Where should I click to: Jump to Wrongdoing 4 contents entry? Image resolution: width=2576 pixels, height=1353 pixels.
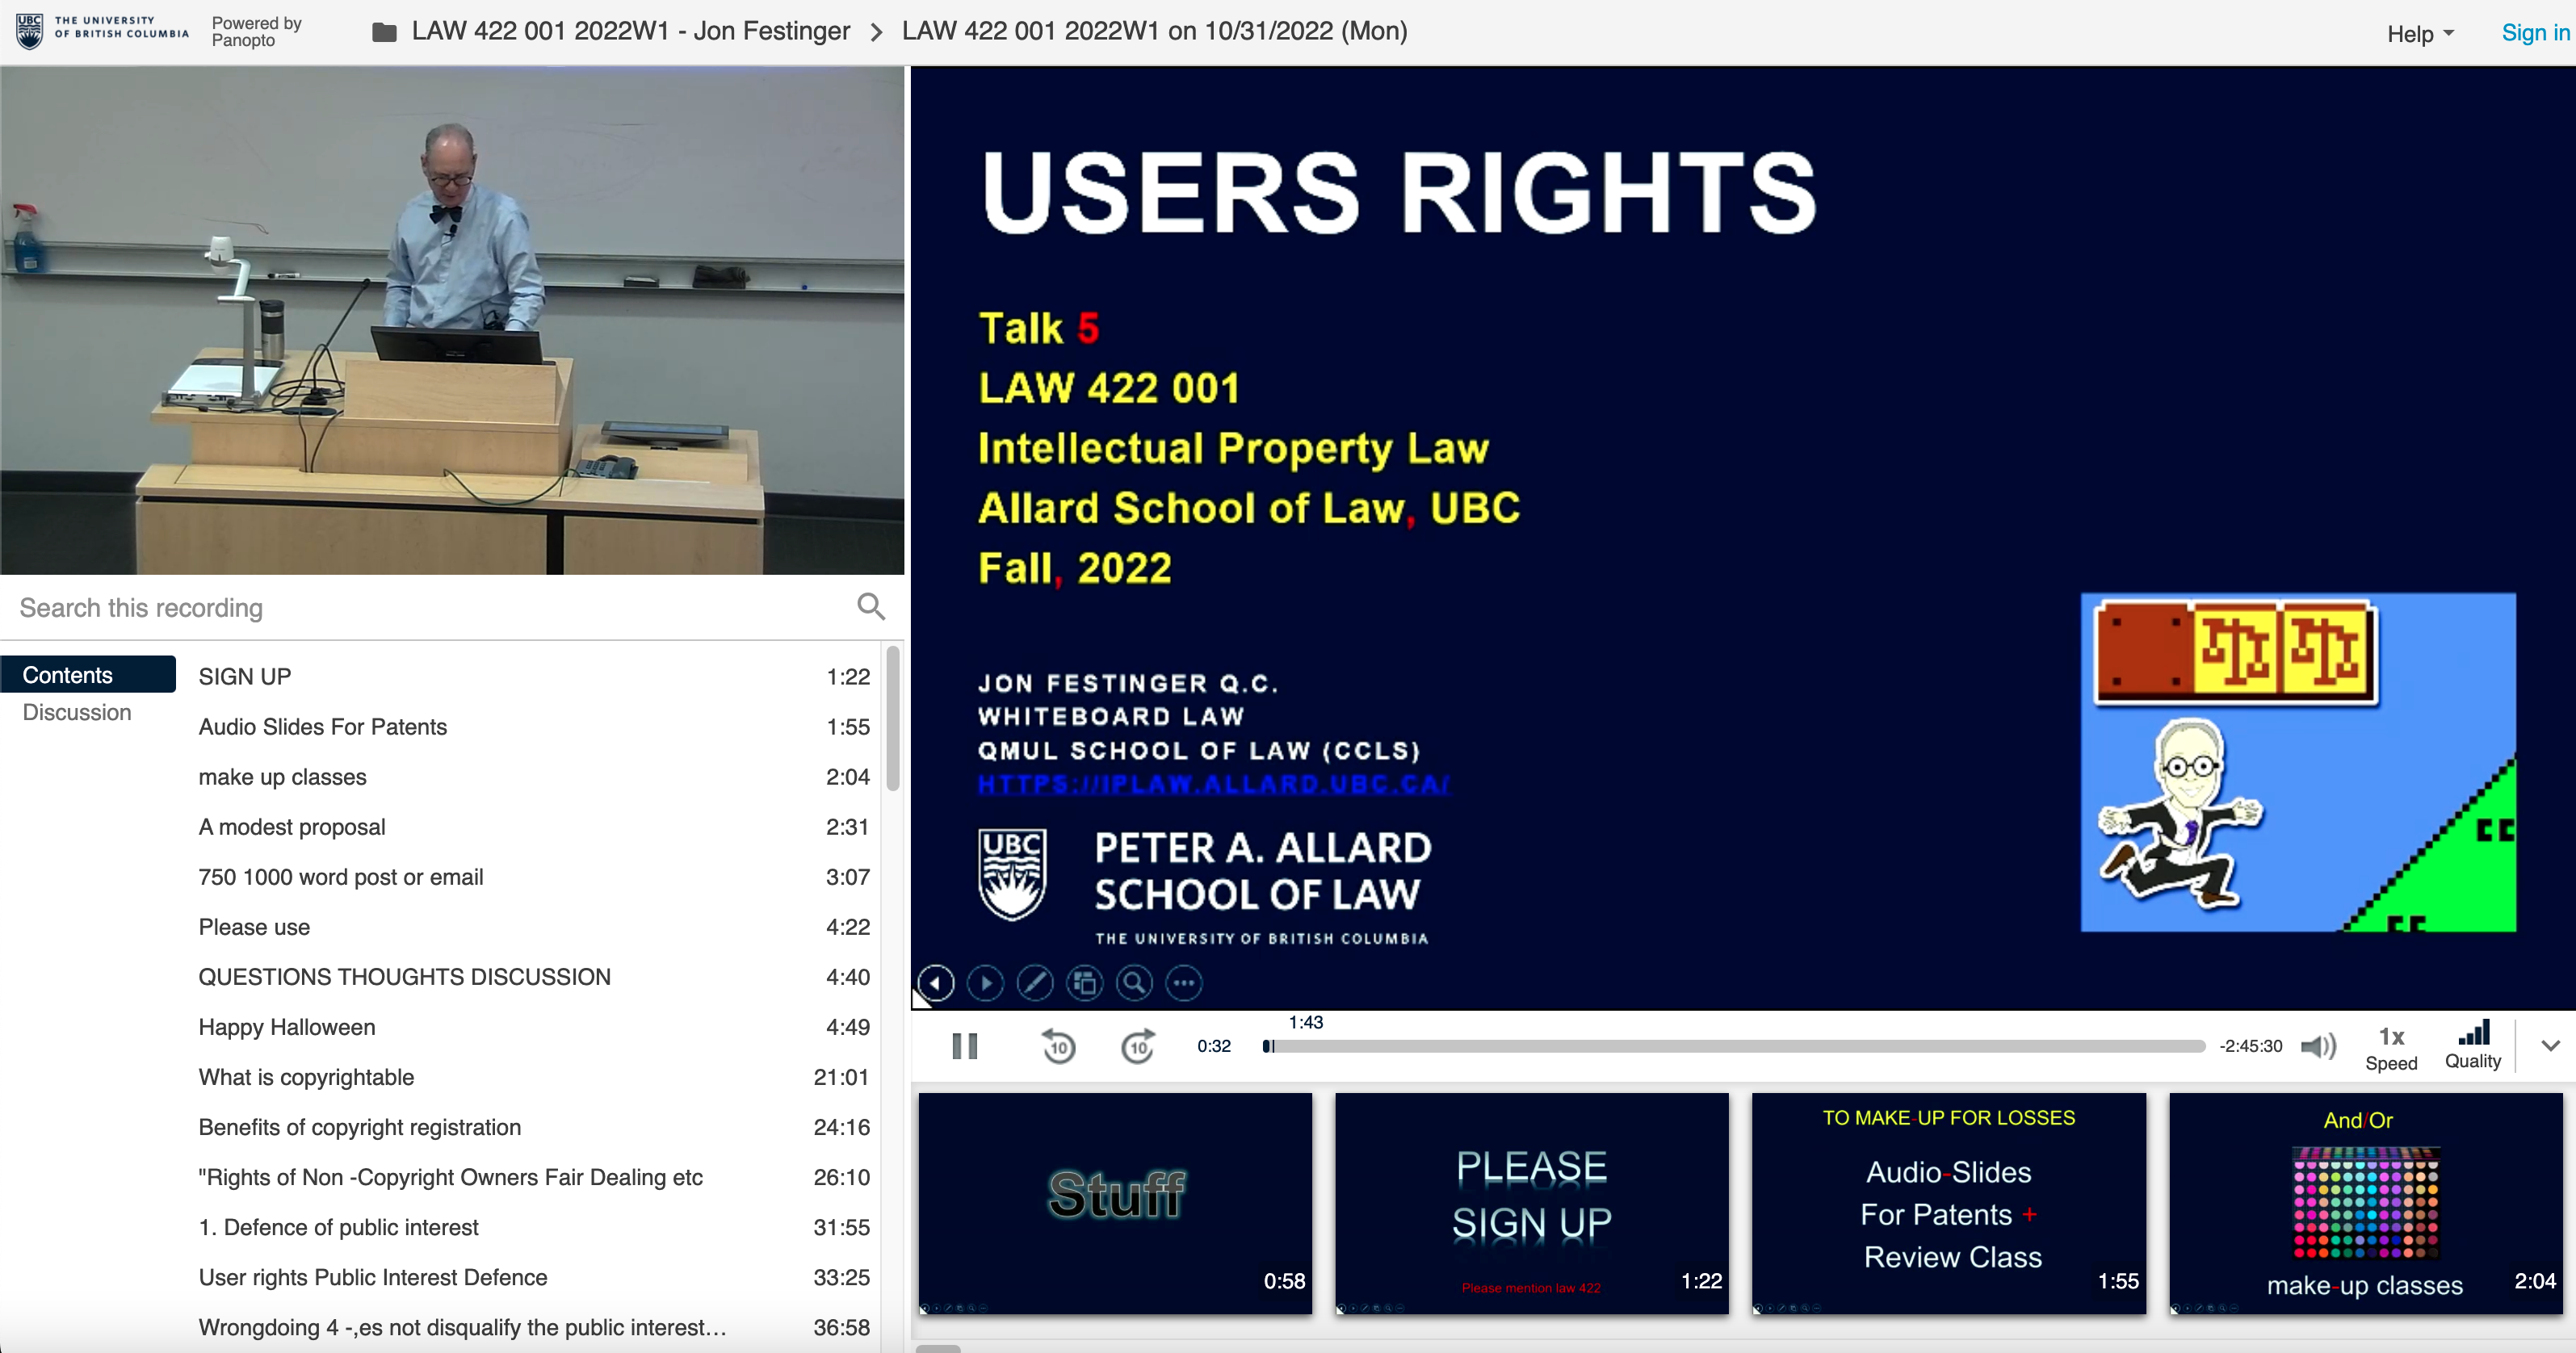pos(534,1327)
